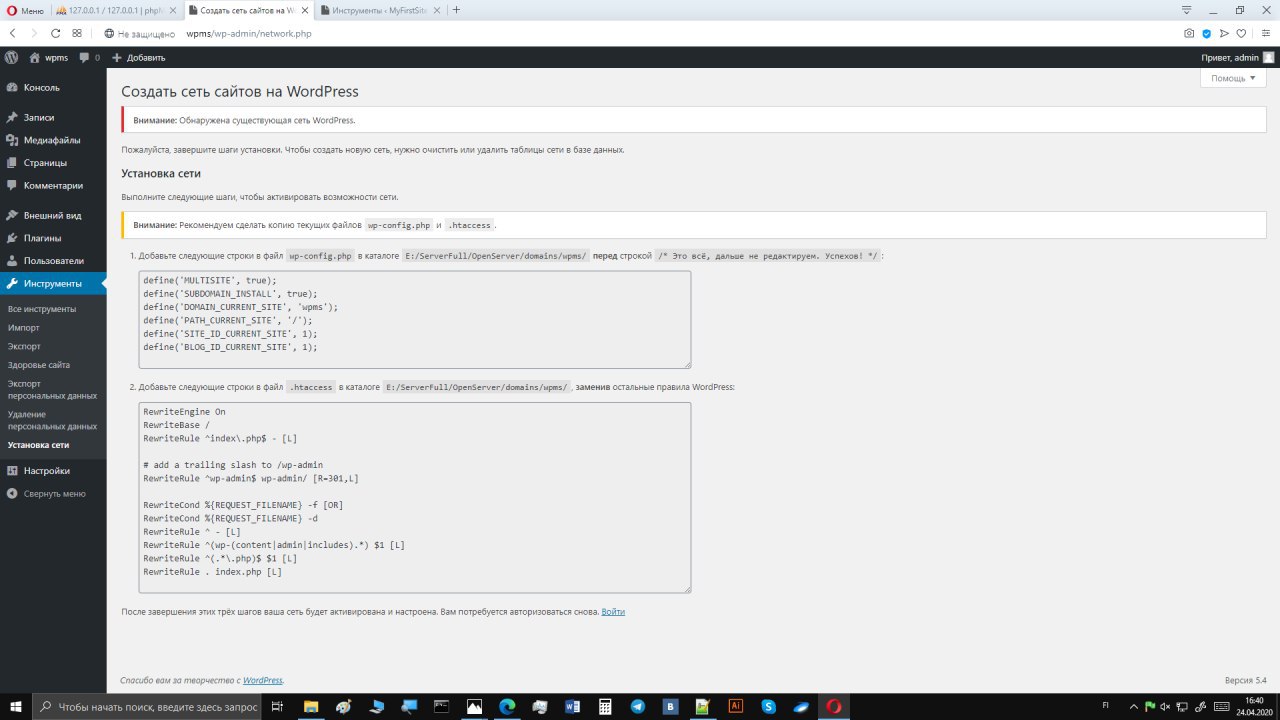Open Opera easy setup sliders icon
The image size is (1280, 720).
[1266, 33]
